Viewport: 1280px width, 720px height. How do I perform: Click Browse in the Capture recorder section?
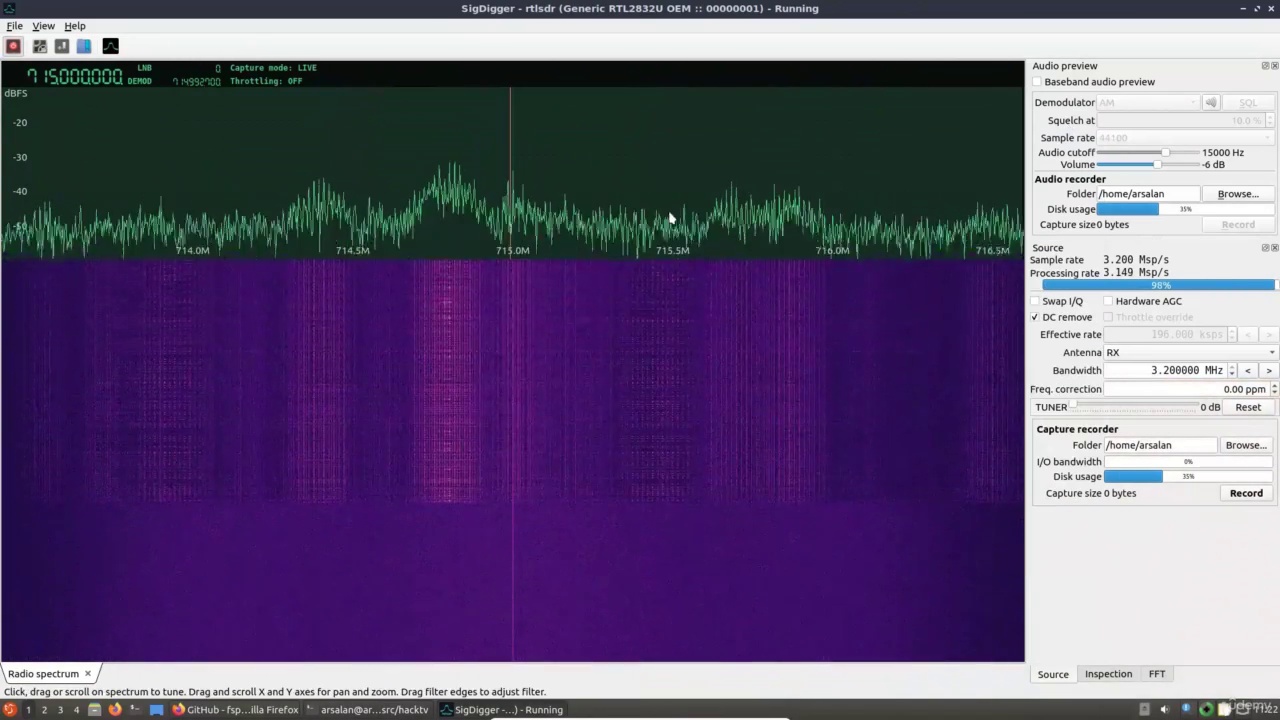click(1246, 445)
